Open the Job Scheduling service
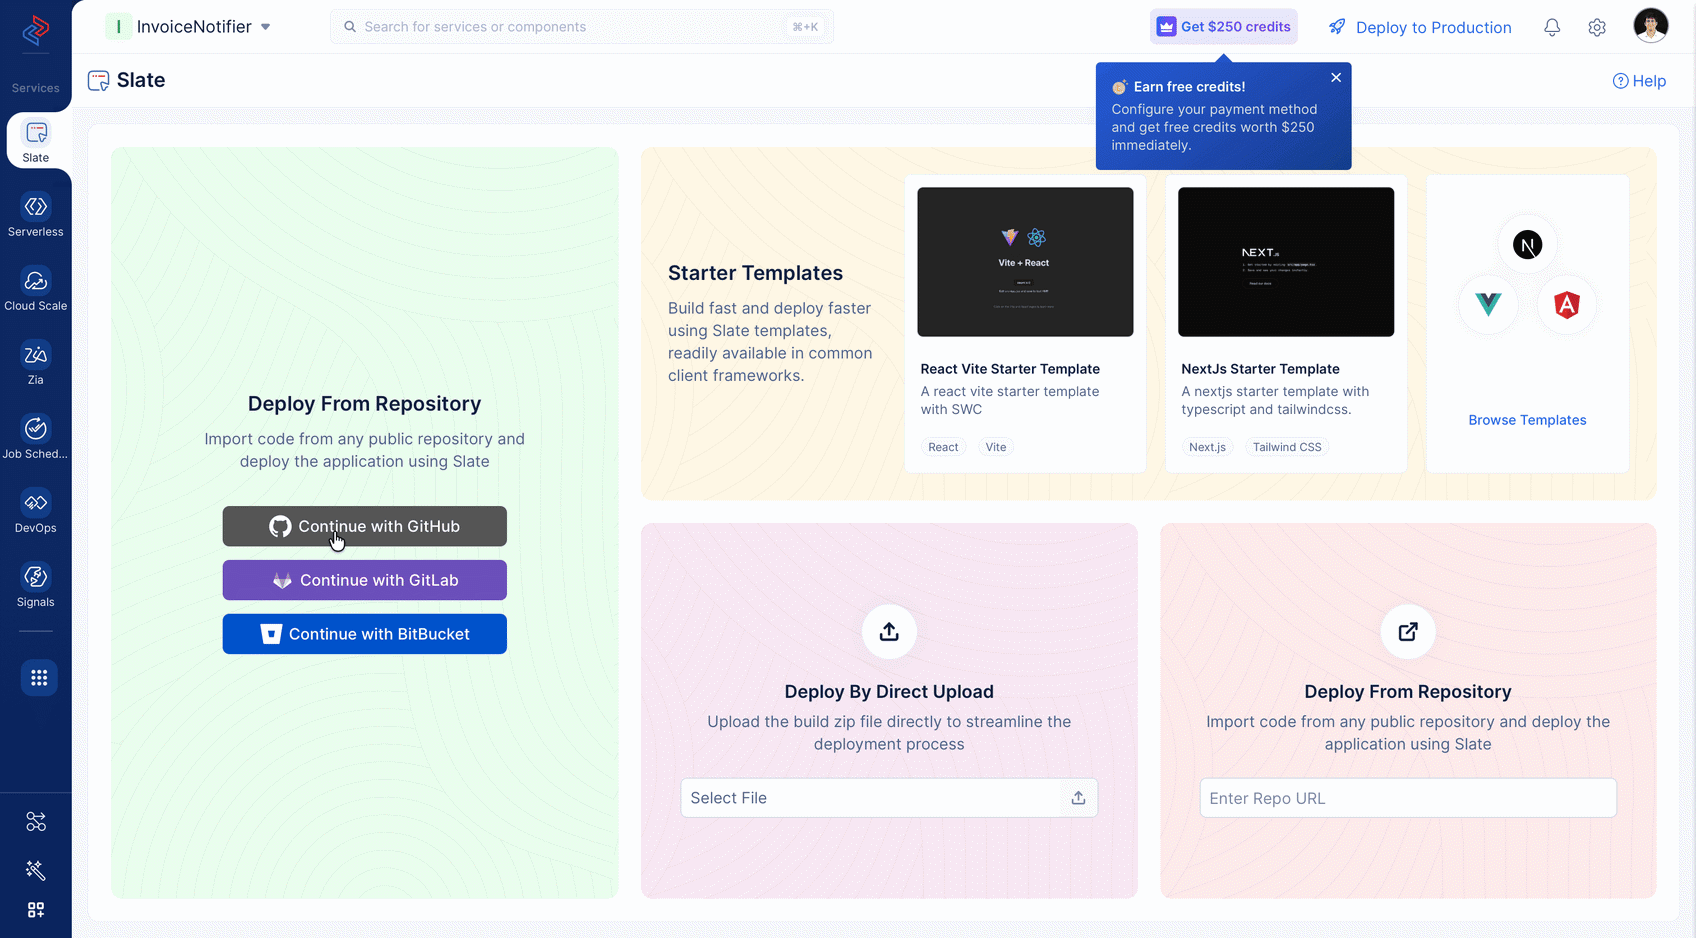 [36, 437]
